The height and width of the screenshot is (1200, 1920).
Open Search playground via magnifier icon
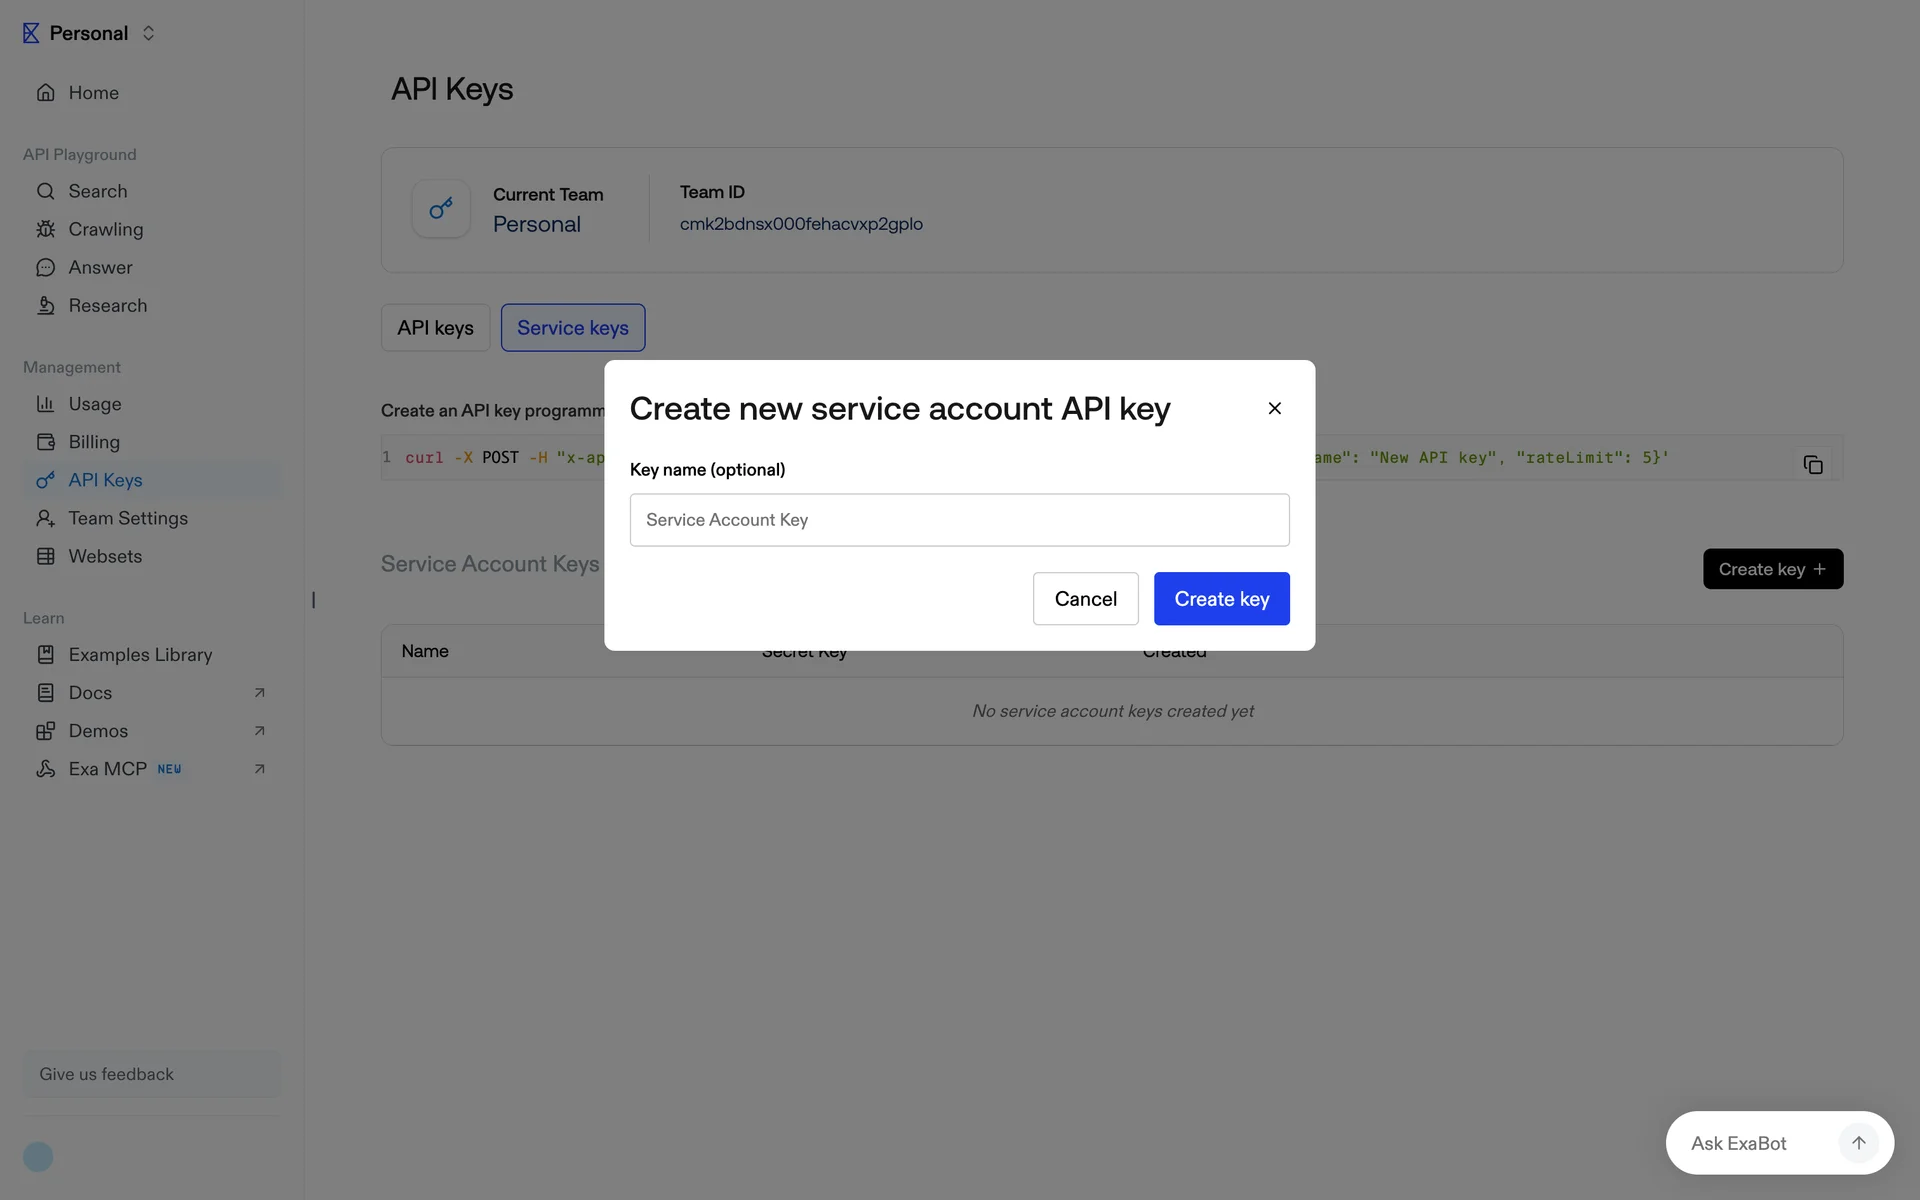(46, 191)
